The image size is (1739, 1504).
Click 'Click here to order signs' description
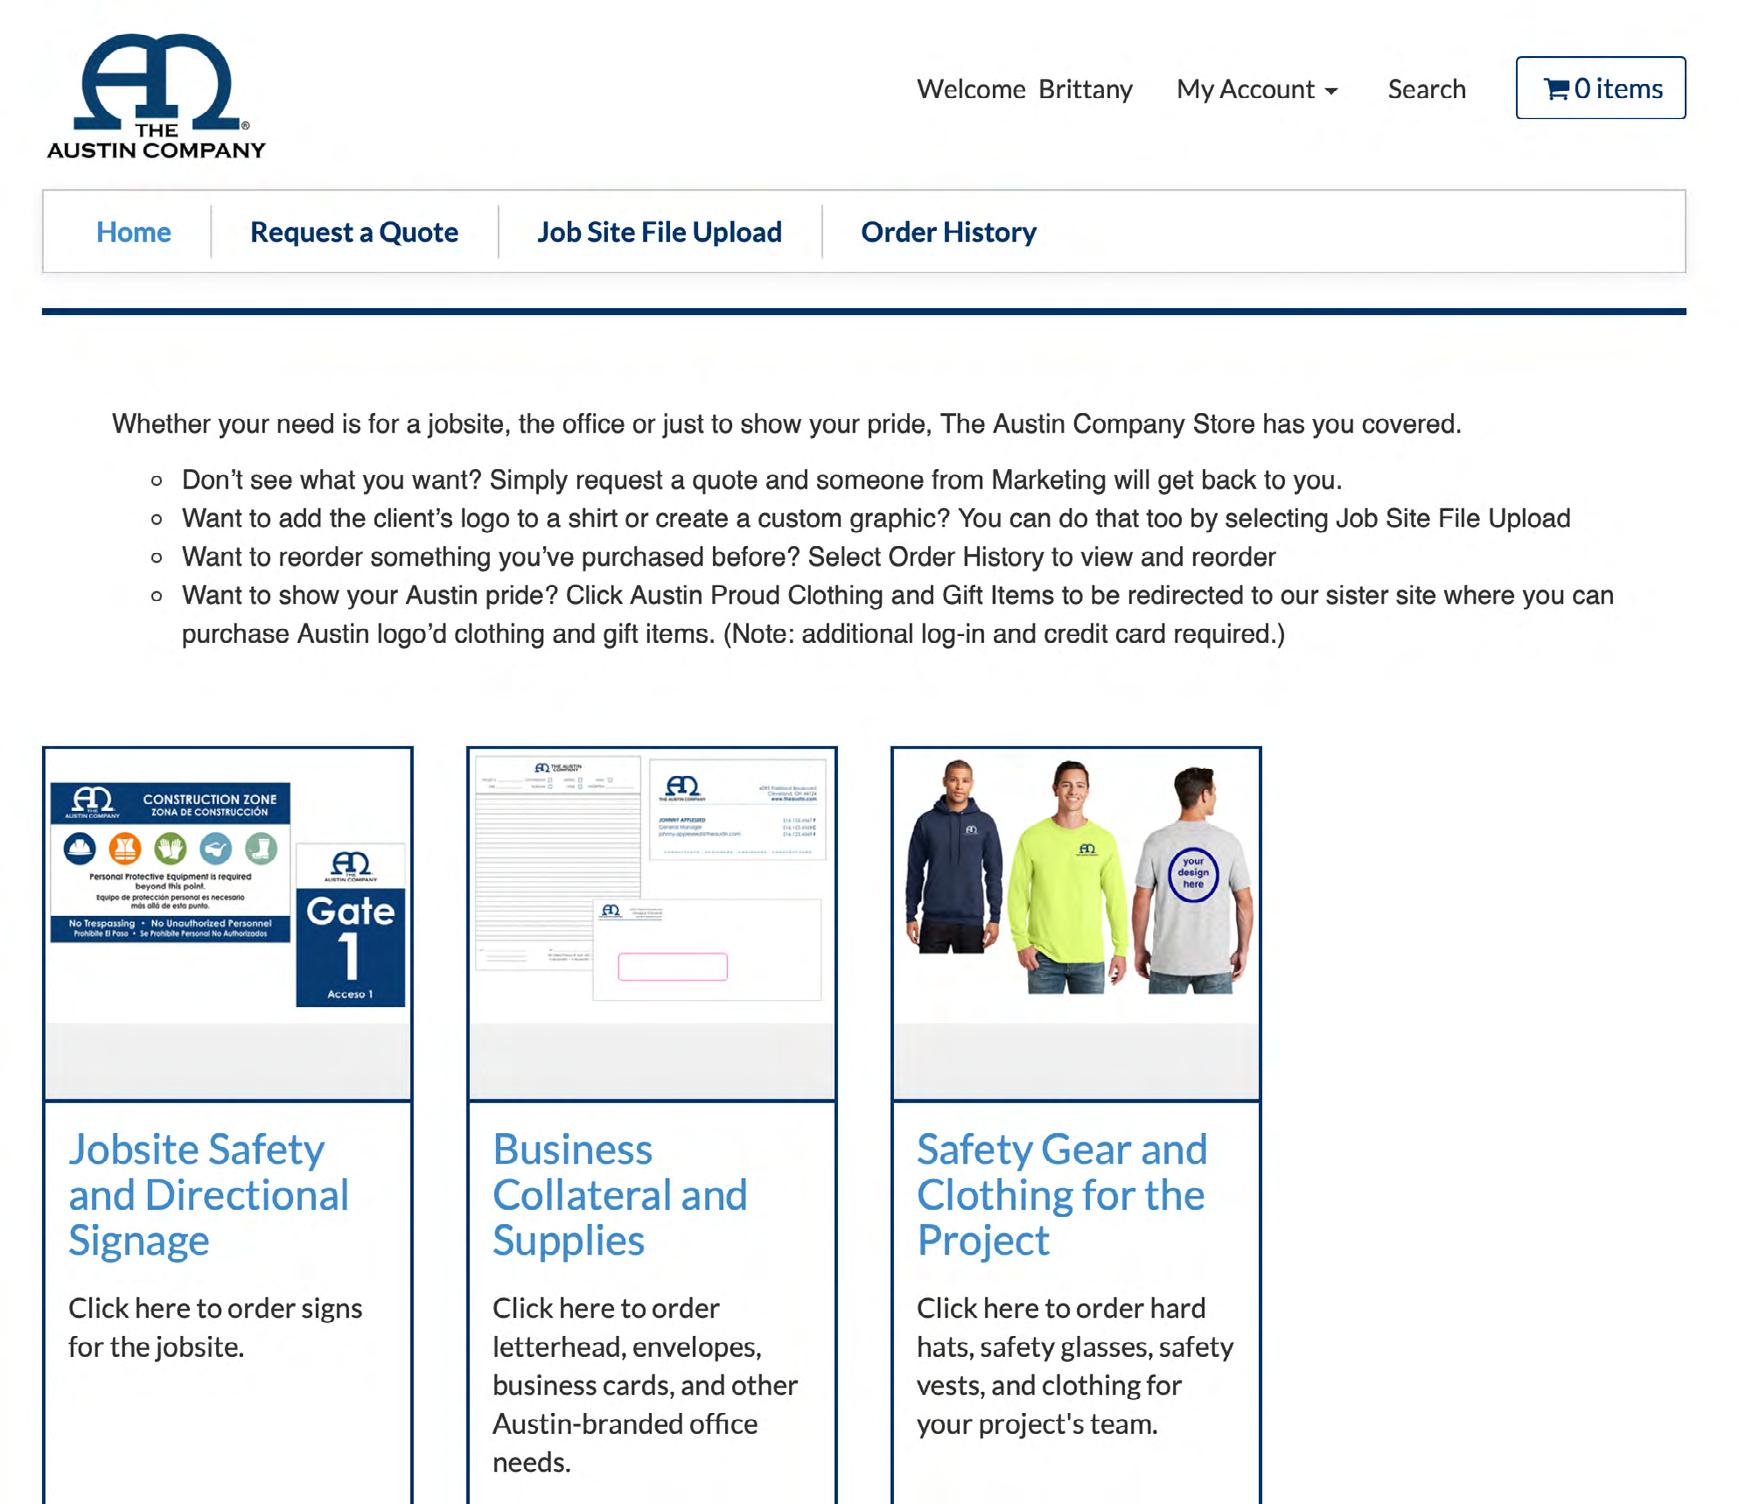point(215,1328)
